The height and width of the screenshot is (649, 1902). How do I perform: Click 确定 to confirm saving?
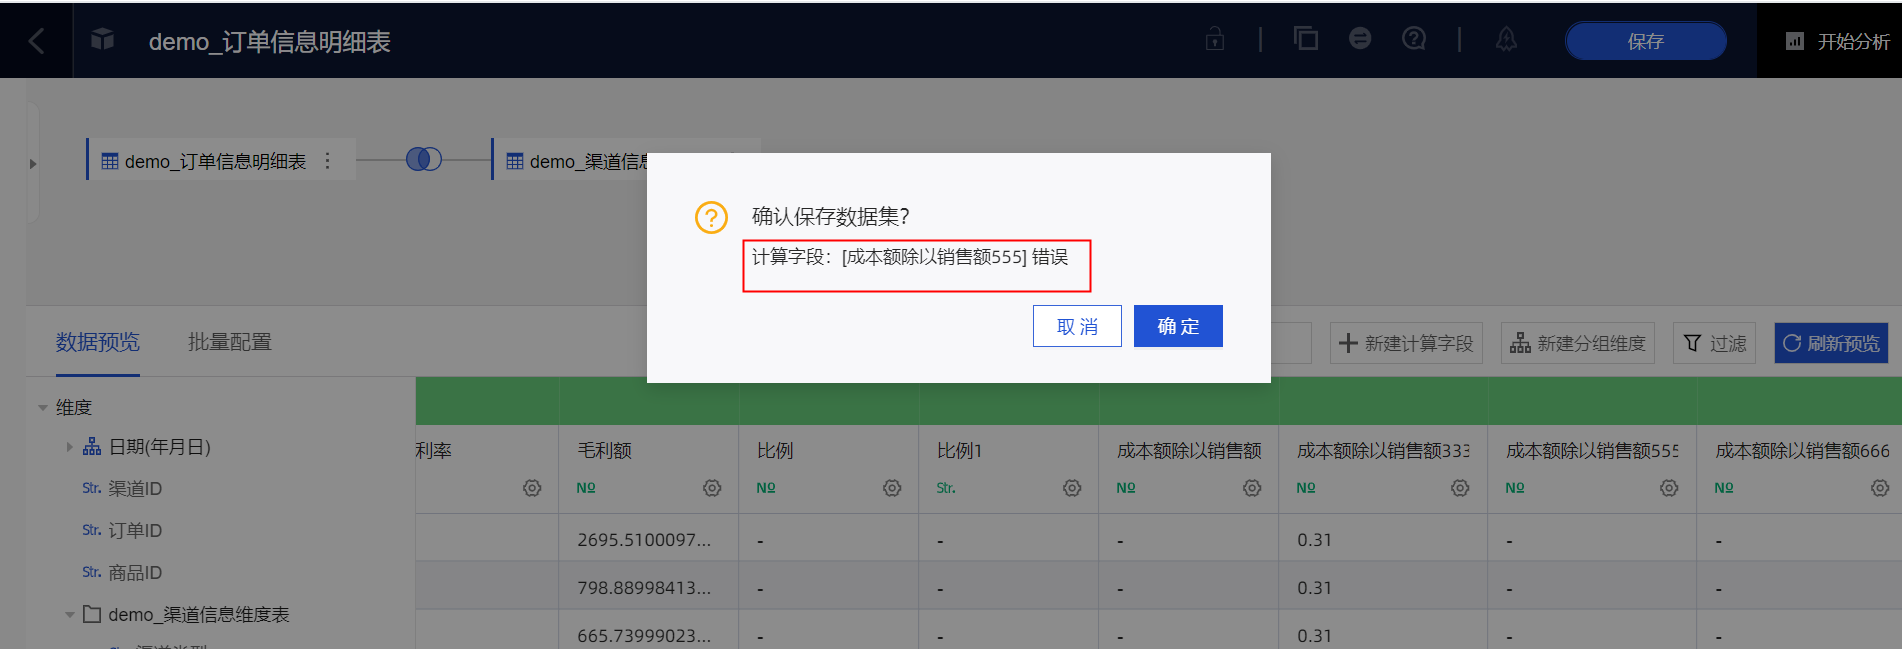(1178, 326)
